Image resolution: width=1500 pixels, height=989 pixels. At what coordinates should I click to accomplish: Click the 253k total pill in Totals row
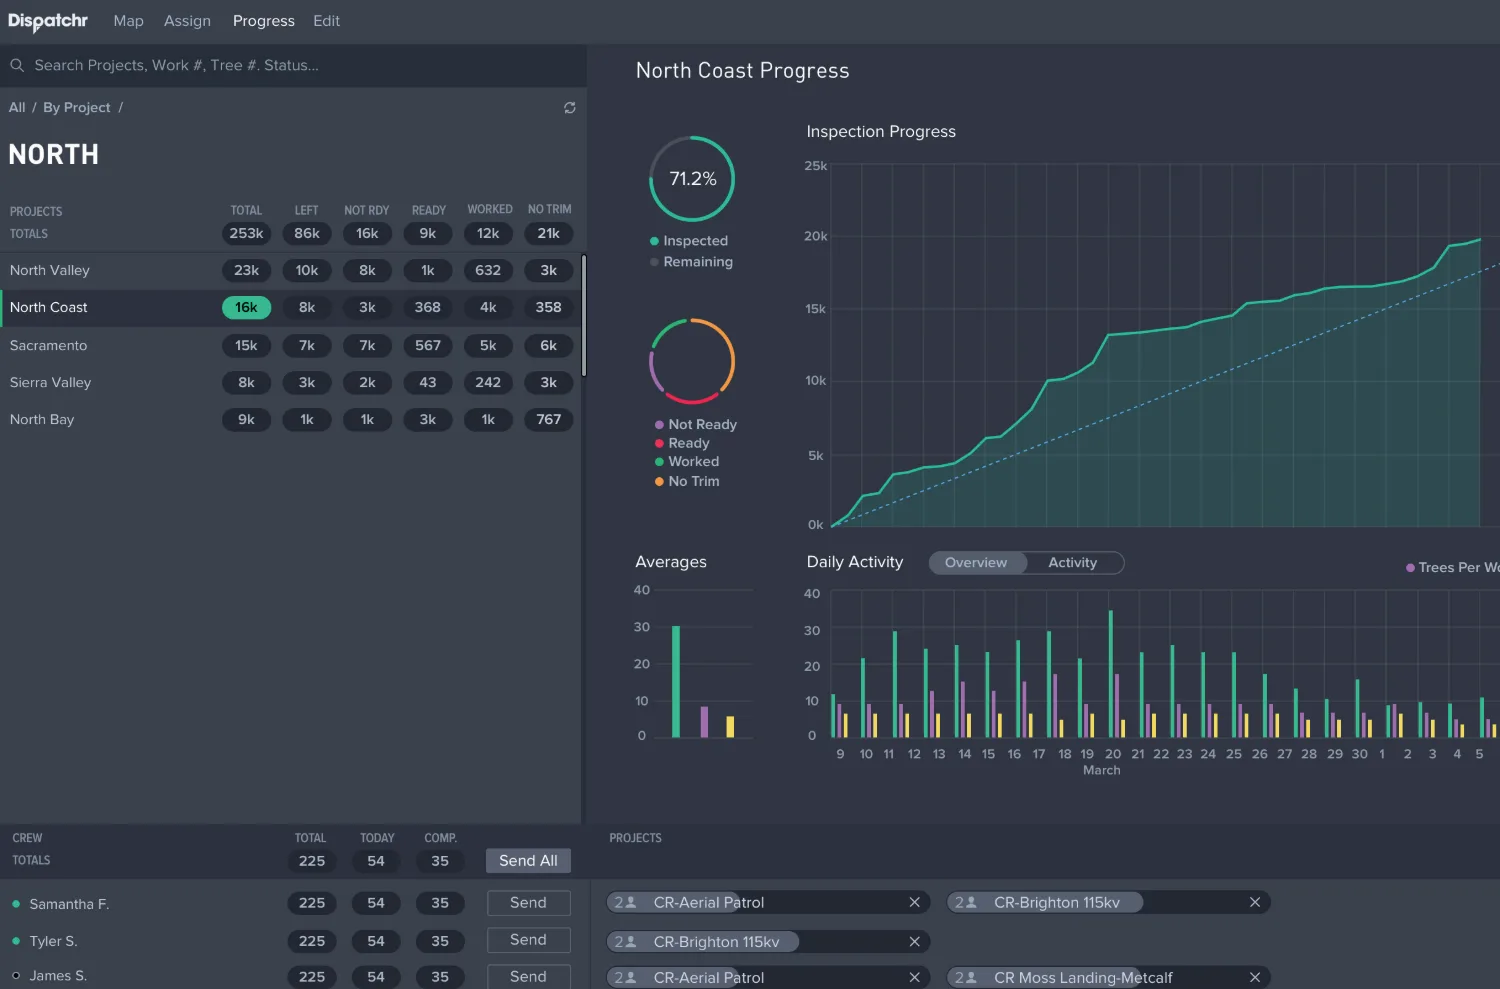pyautogui.click(x=246, y=234)
